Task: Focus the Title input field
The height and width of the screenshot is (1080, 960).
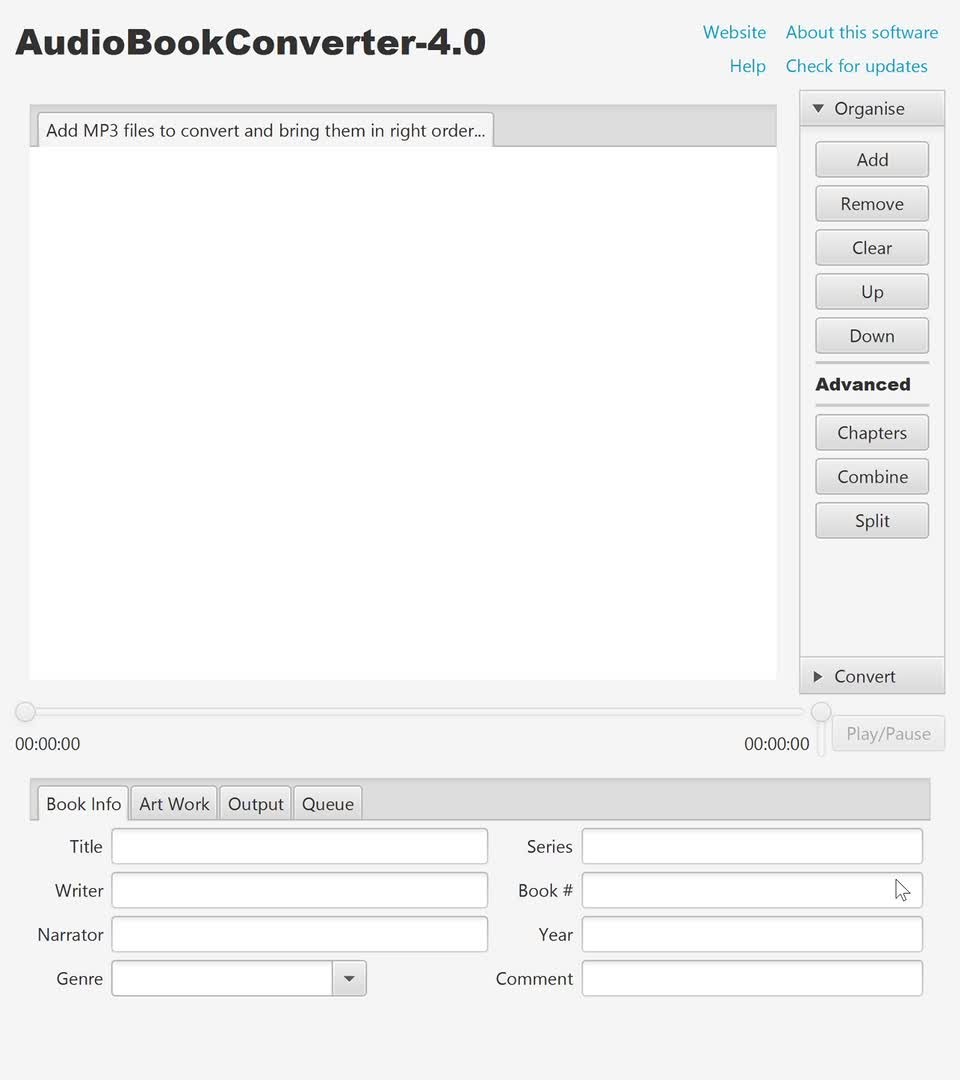Action: (299, 847)
